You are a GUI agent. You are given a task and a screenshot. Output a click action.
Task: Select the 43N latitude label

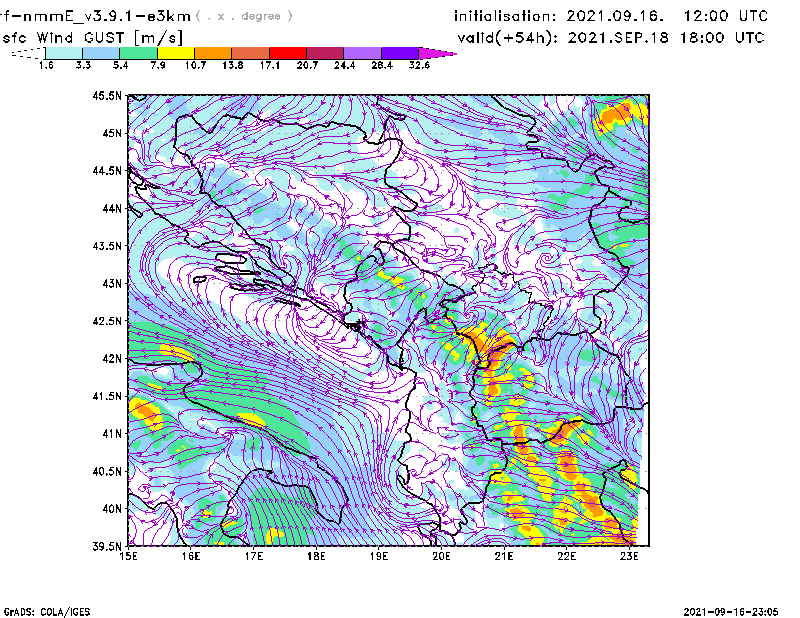[x=112, y=283]
